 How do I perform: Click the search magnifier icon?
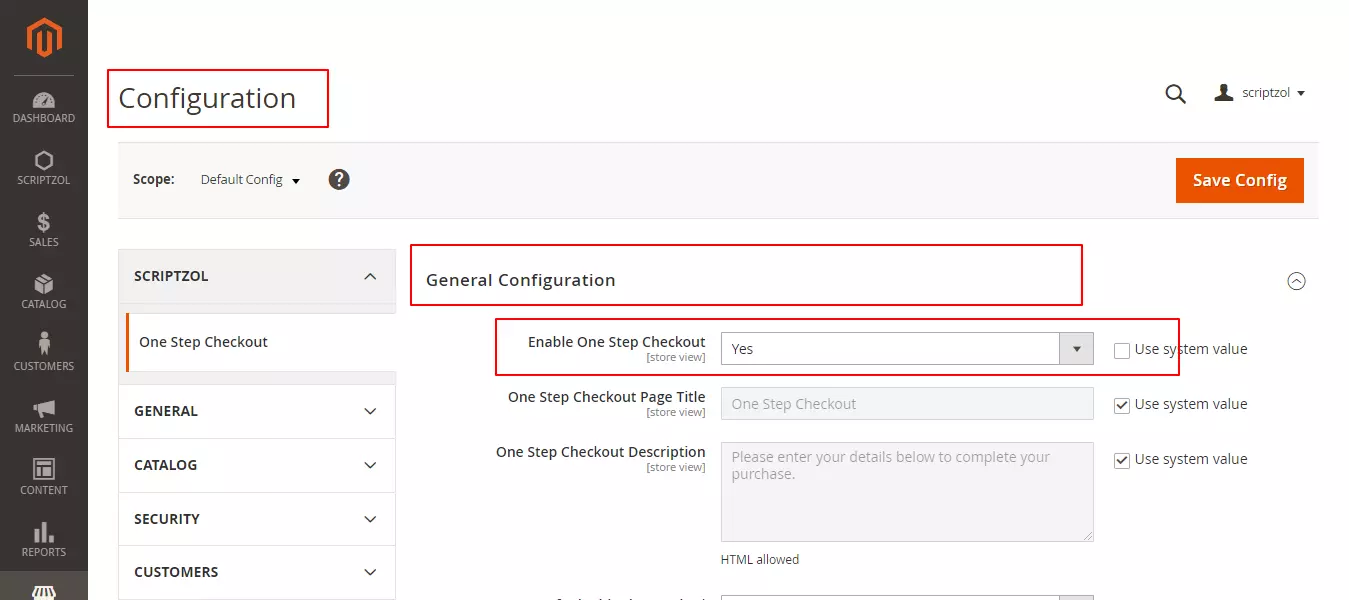(1176, 94)
